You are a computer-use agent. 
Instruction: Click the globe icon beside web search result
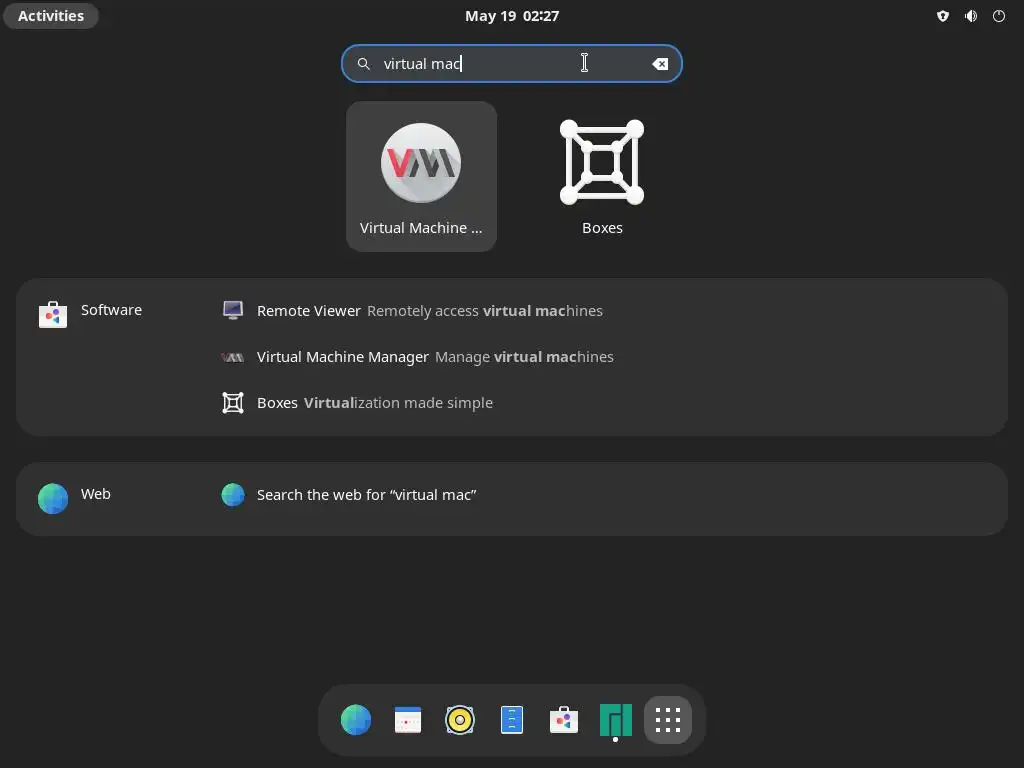(x=233, y=495)
